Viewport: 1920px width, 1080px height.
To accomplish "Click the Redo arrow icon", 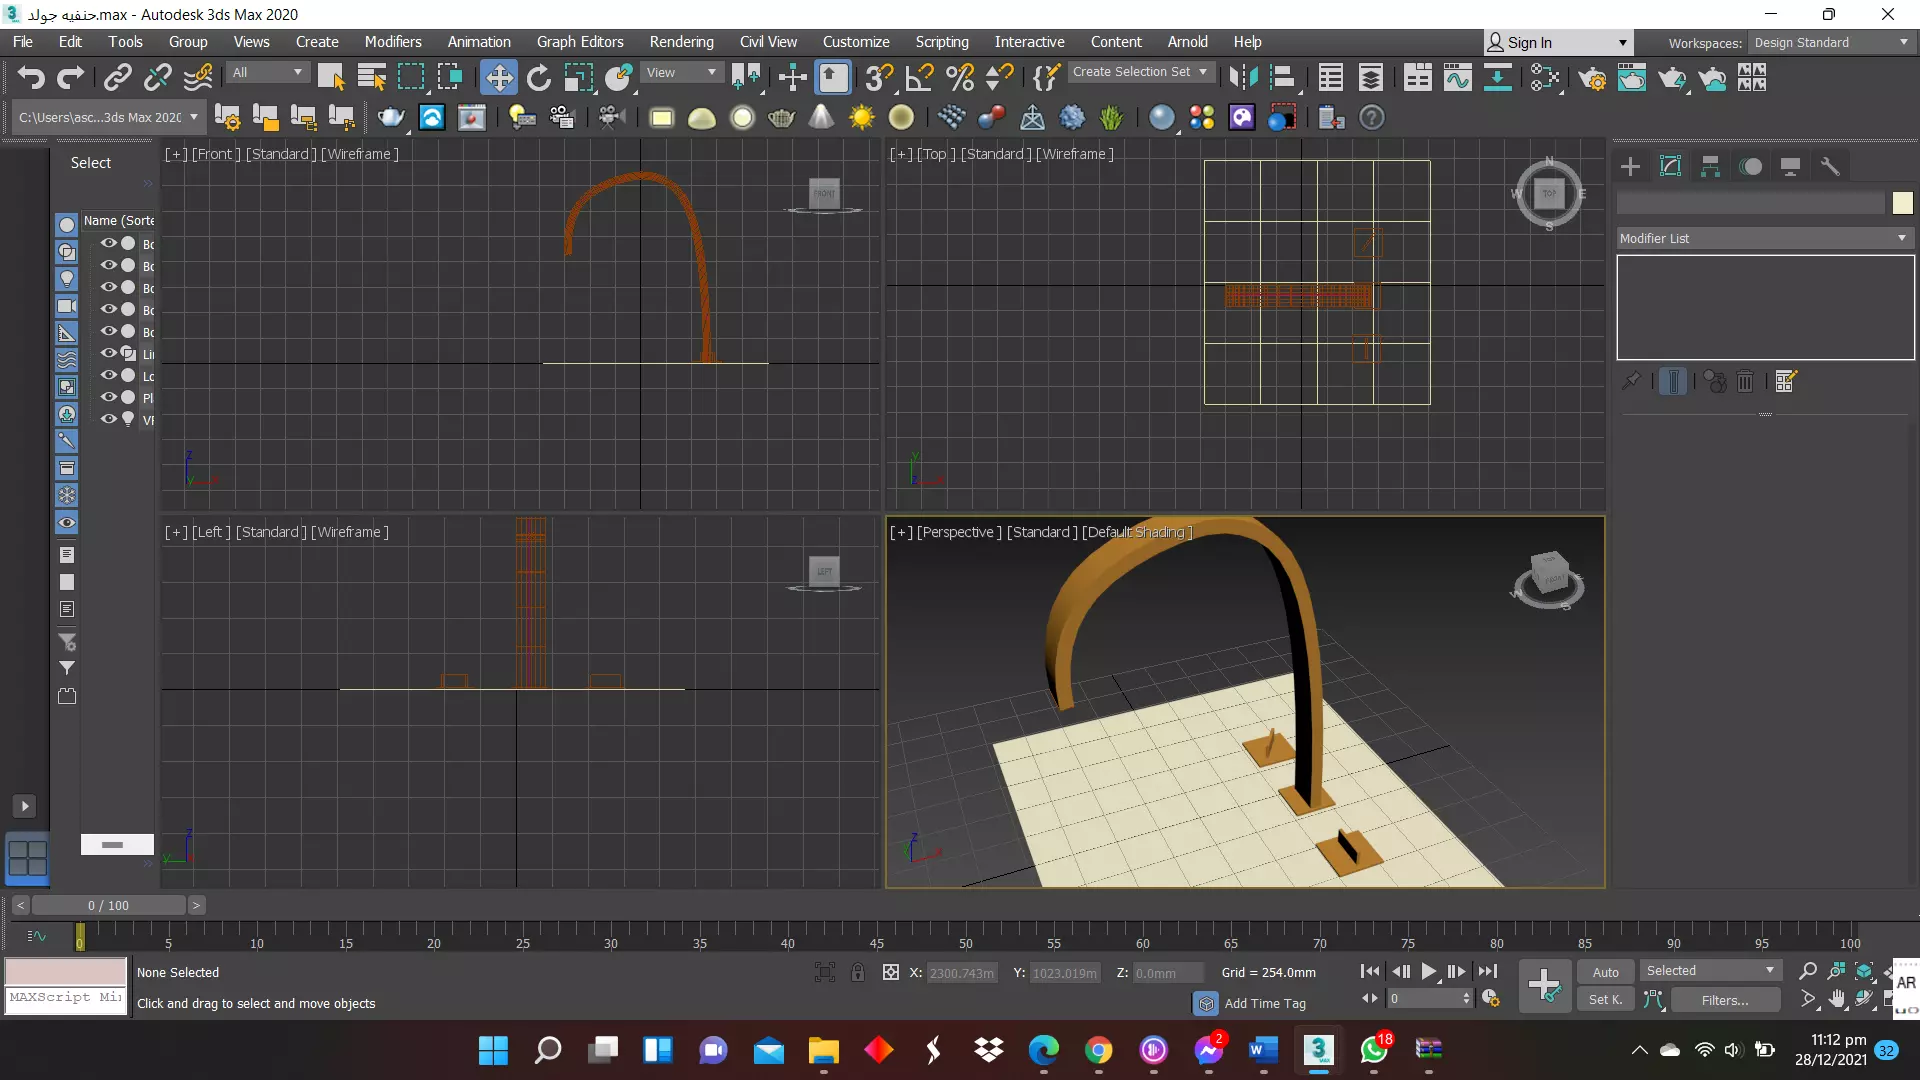I will 71,78.
